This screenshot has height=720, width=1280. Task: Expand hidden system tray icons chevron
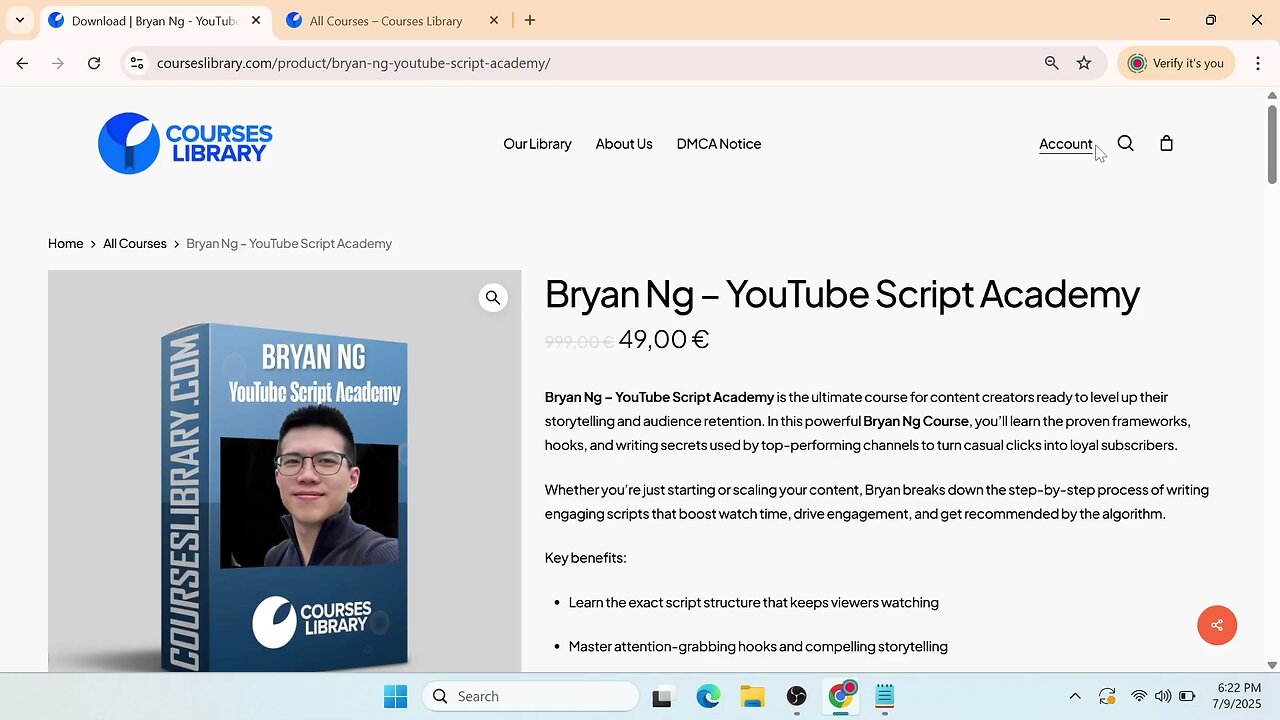pyautogui.click(x=1075, y=697)
